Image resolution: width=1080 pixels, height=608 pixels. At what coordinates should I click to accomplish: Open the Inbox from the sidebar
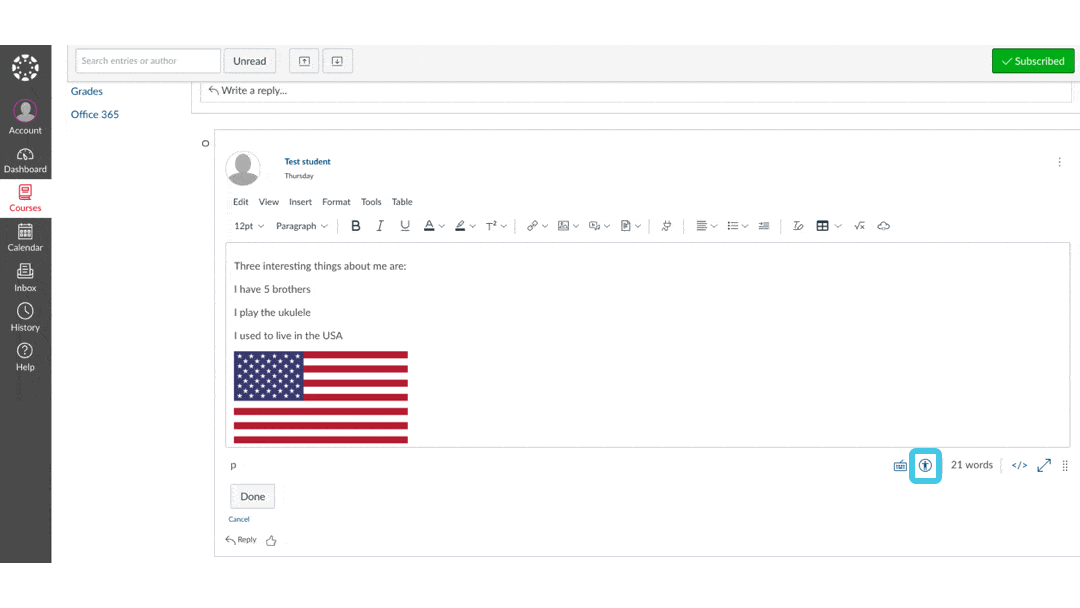coord(25,275)
